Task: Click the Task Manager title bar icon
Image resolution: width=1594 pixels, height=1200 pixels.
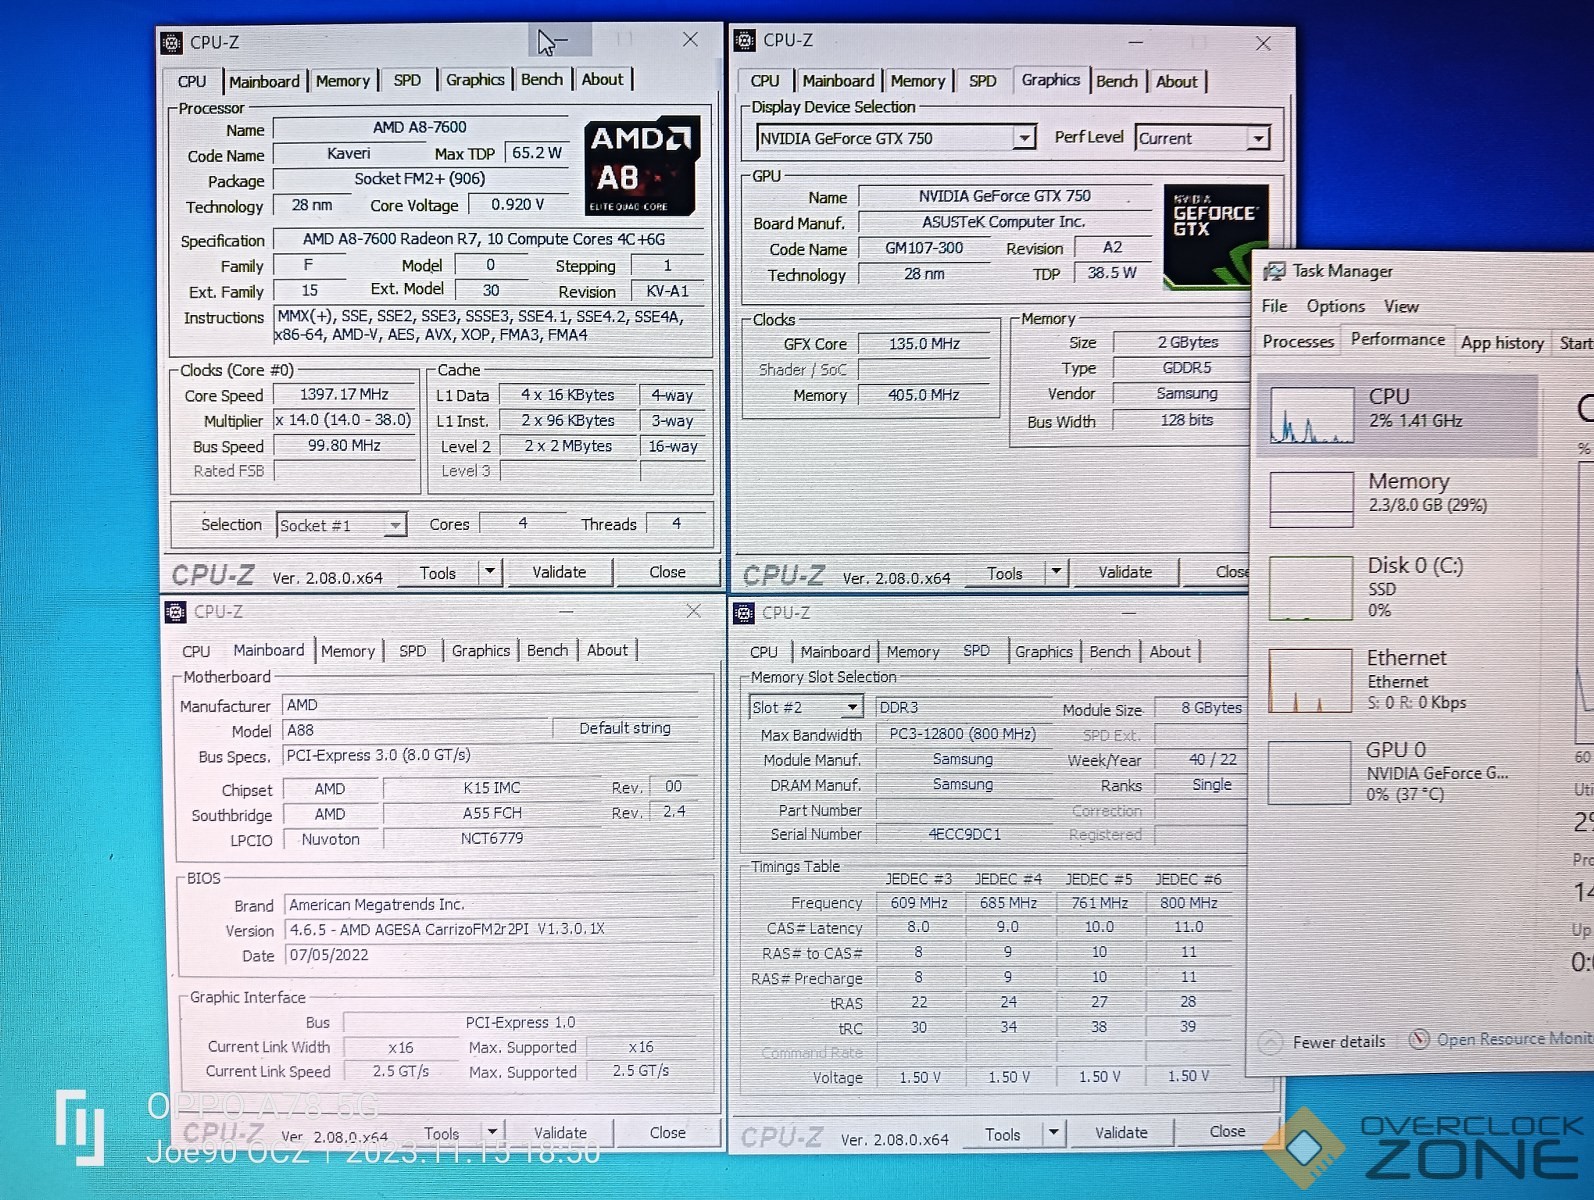Action: point(1274,271)
